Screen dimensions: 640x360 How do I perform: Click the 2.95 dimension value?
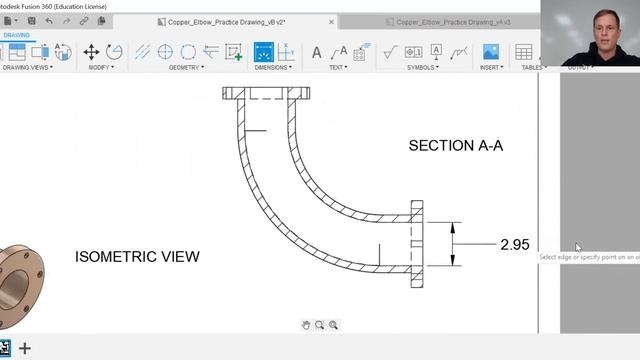[x=515, y=244]
